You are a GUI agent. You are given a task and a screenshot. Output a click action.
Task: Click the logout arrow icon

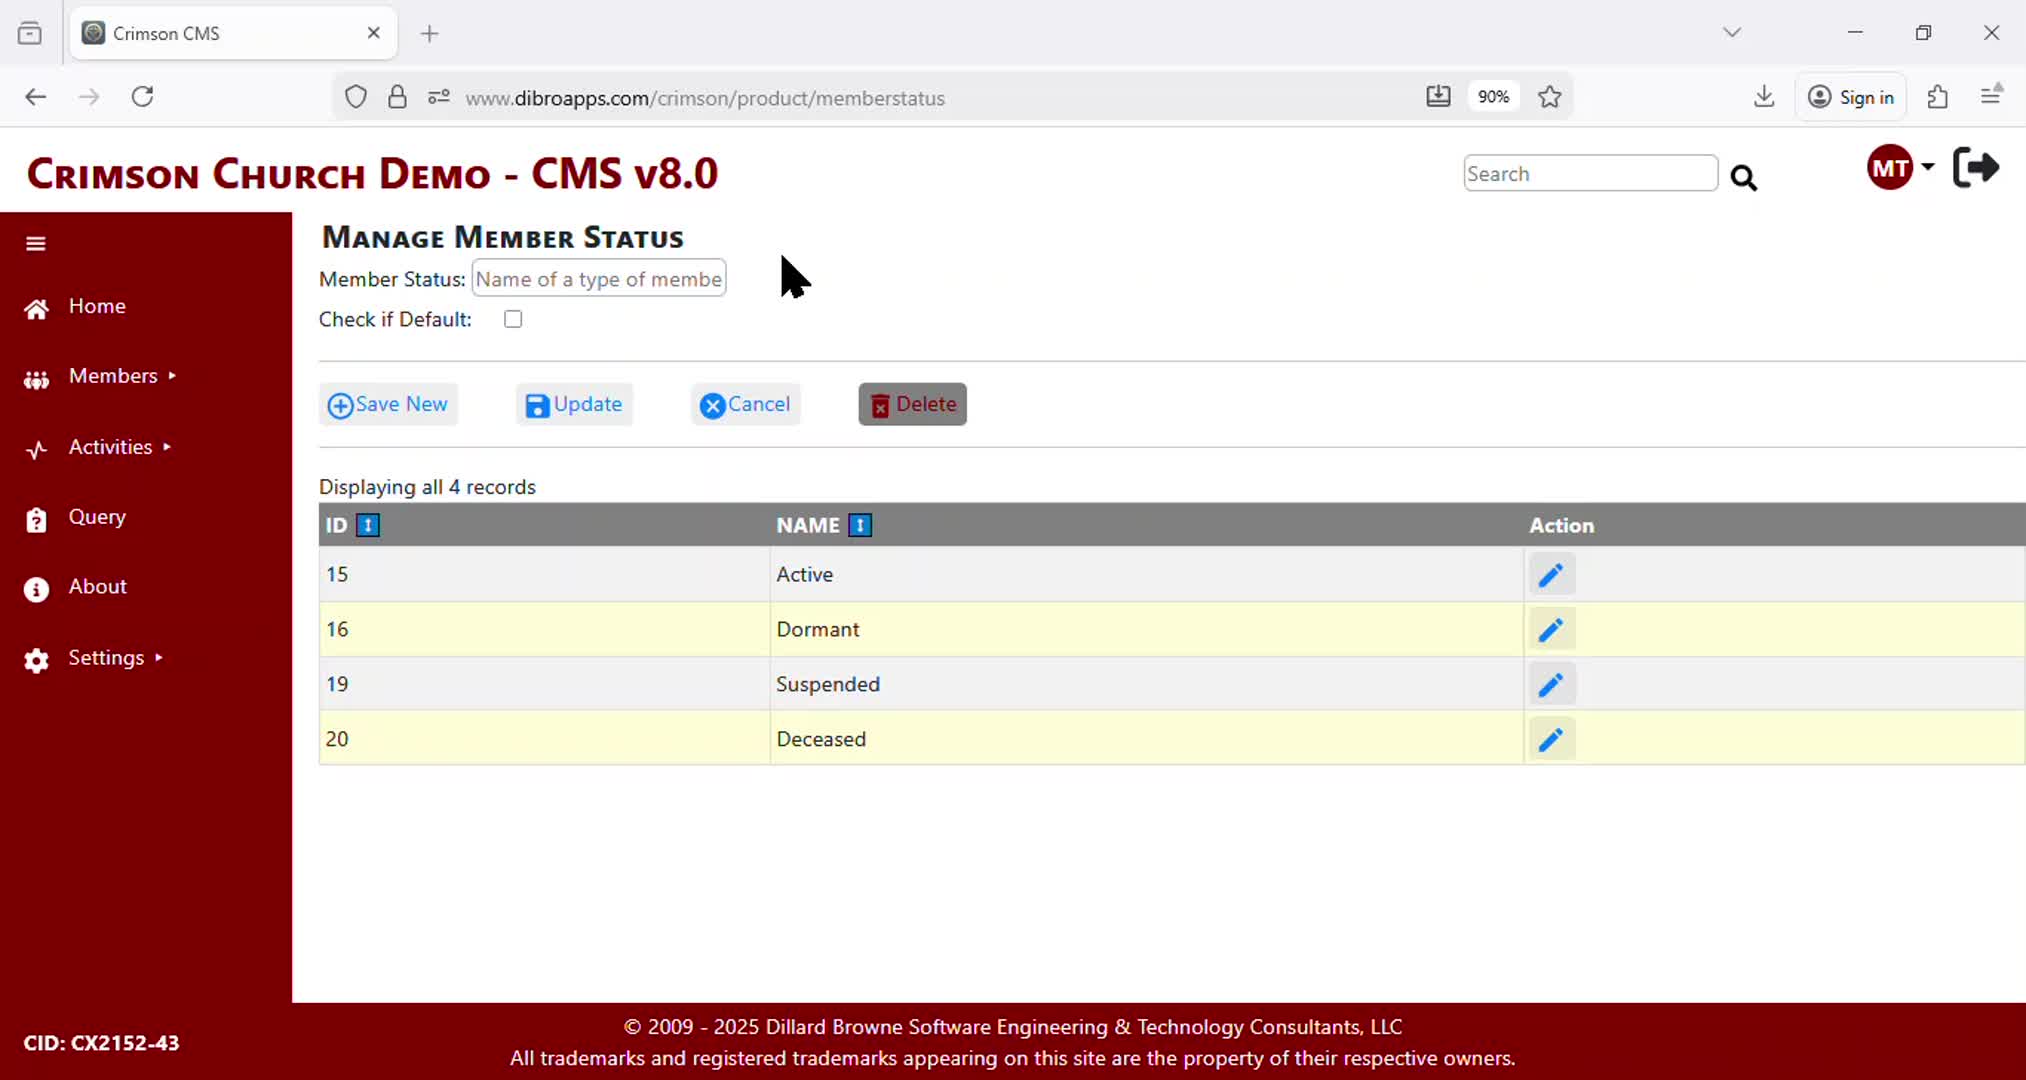(1975, 168)
